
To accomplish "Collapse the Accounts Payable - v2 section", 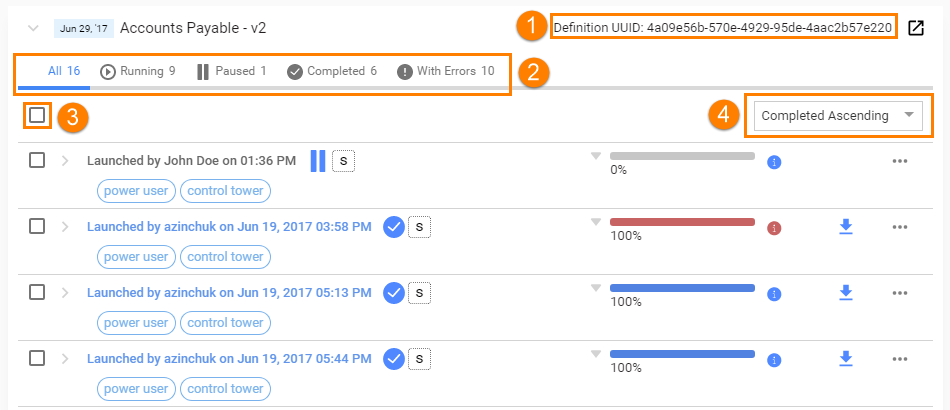I will [34, 28].
